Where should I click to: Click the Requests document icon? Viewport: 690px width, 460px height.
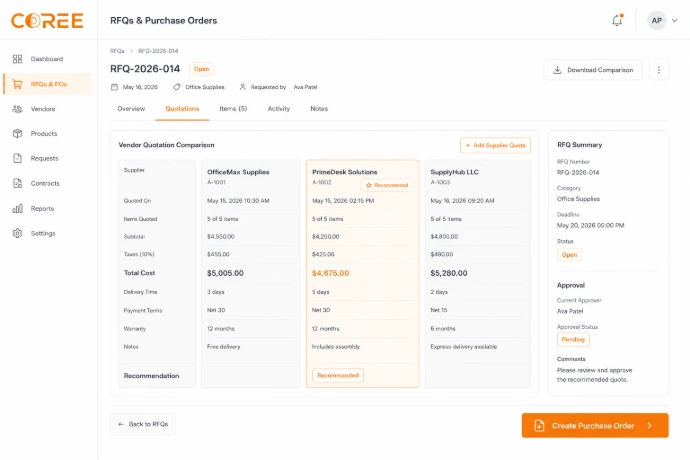[17, 158]
